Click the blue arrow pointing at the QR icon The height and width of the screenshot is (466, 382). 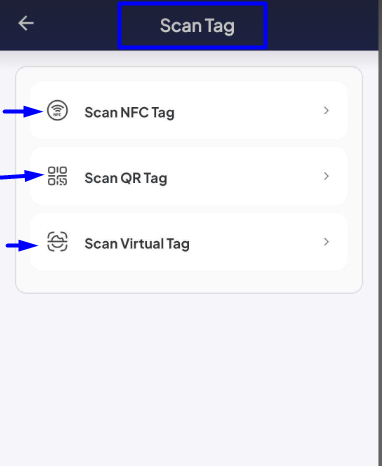22,176
